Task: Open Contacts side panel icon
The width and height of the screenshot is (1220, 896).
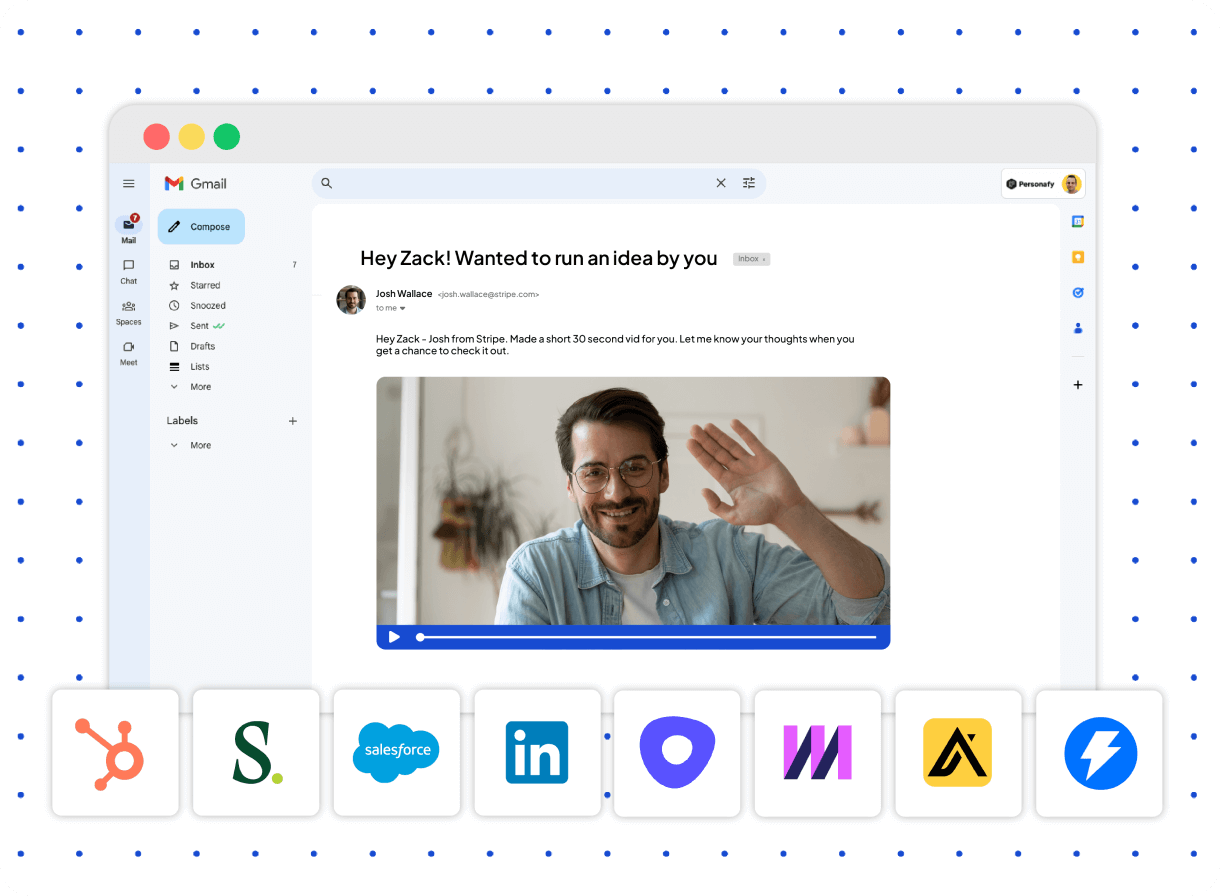Action: click(x=1078, y=328)
